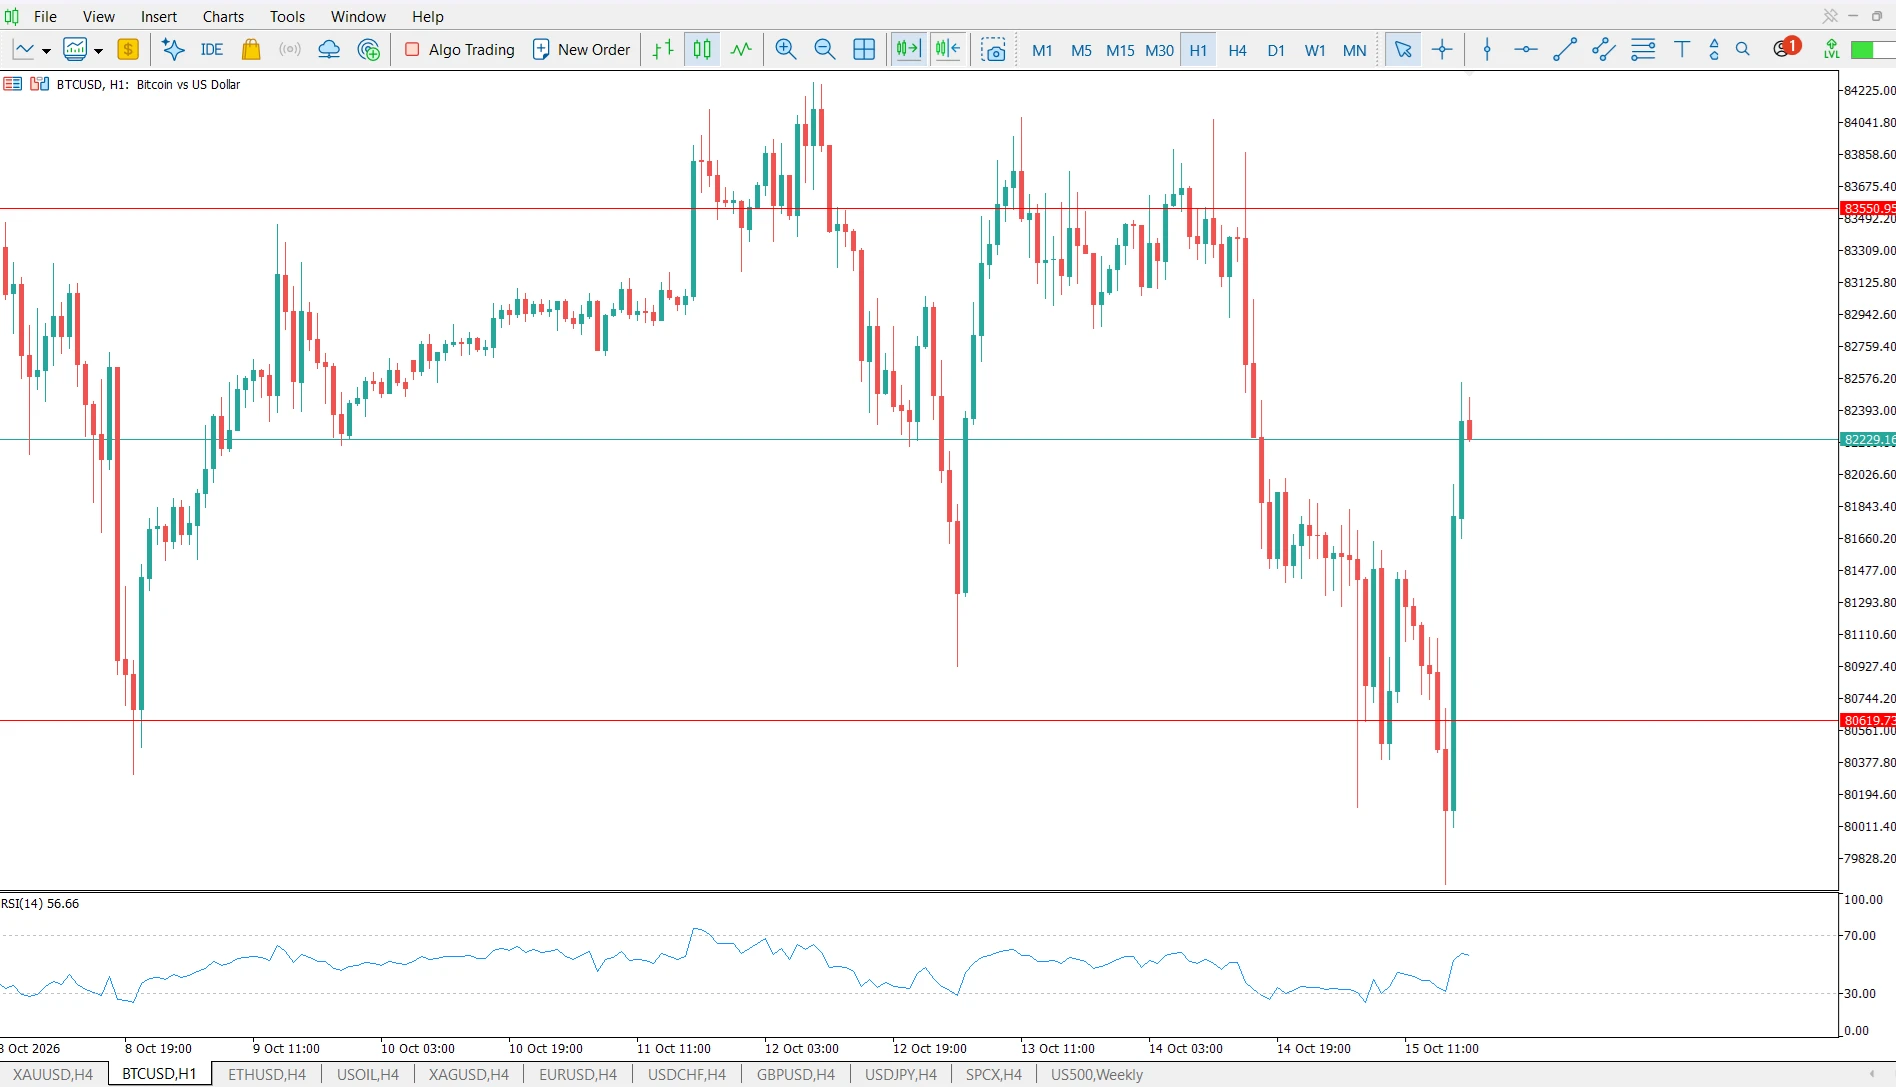Image resolution: width=1896 pixels, height=1087 pixels.
Task: Click the gold dollar Symbols icon
Action: coord(128,49)
